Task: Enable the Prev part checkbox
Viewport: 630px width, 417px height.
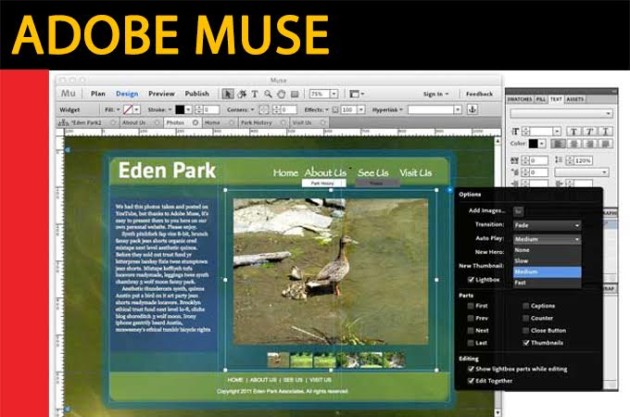Action: click(470, 318)
